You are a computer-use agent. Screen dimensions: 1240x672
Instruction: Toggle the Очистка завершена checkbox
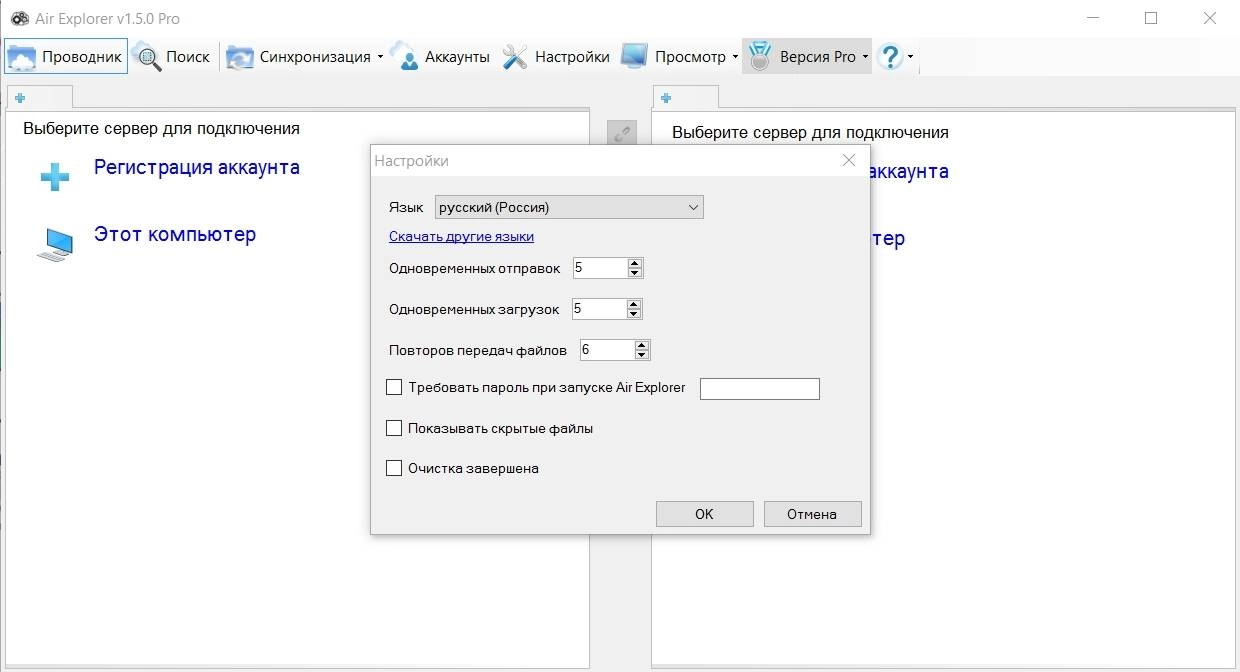click(394, 468)
